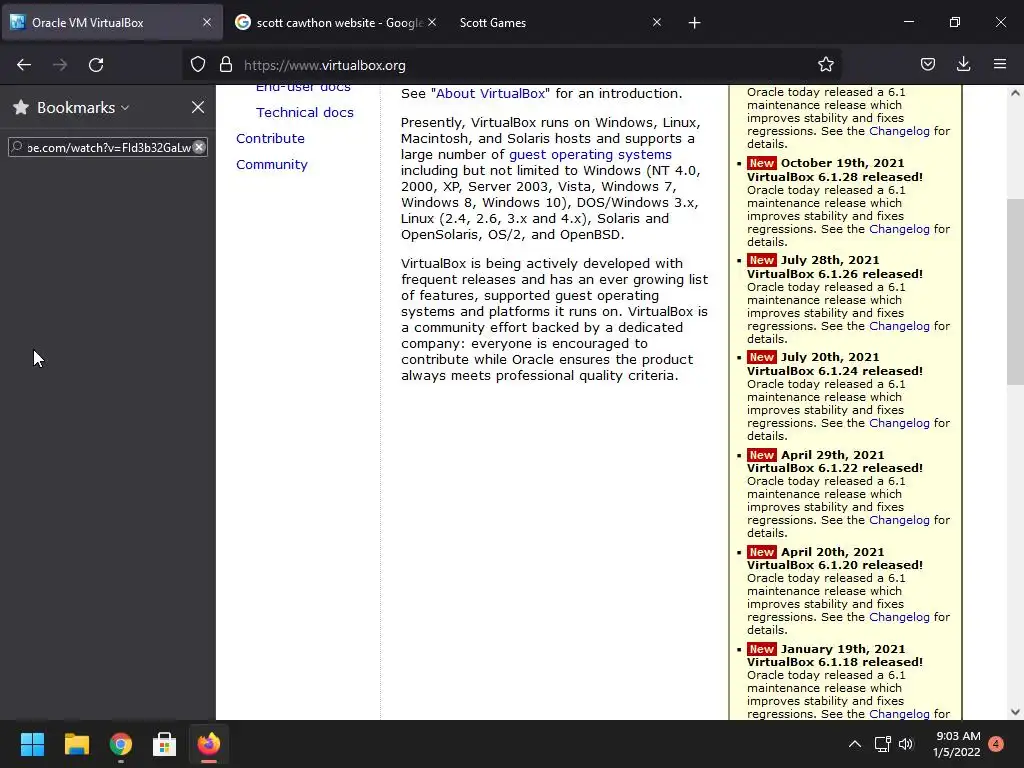Close the Scott Games tab

pyautogui.click(x=657, y=22)
